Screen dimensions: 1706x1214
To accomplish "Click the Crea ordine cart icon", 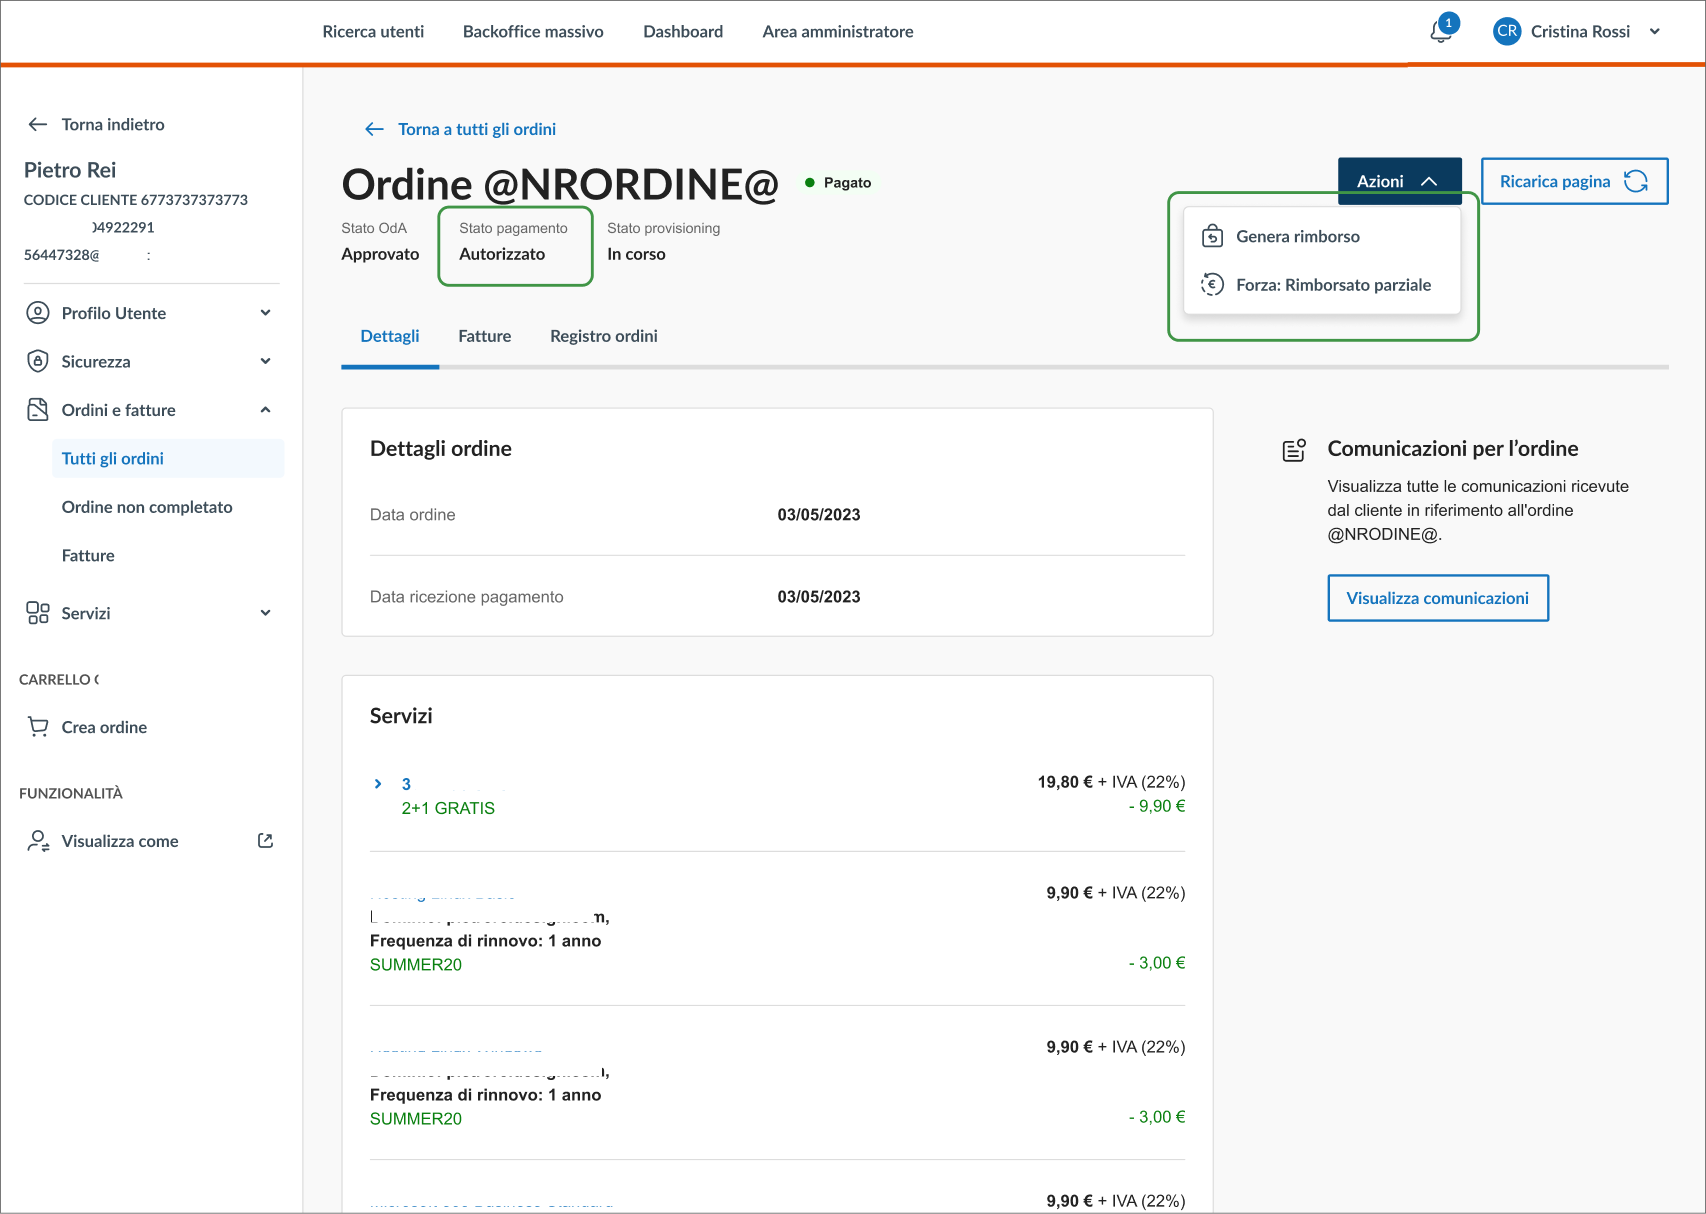I will (38, 727).
